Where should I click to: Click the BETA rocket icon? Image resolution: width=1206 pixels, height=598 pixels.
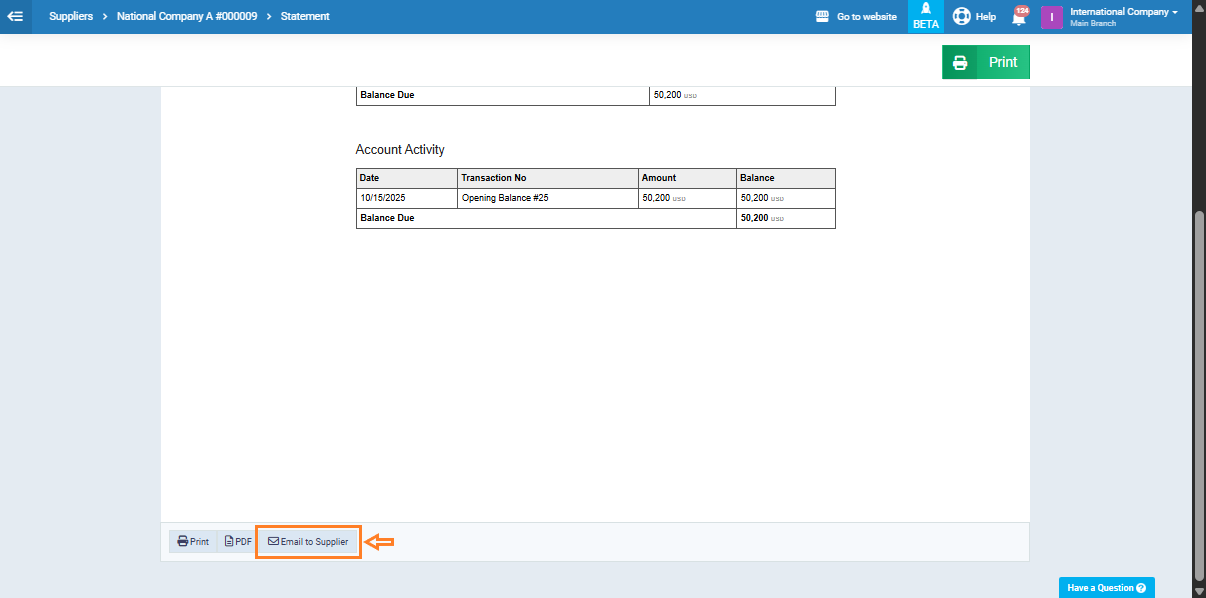click(x=925, y=16)
